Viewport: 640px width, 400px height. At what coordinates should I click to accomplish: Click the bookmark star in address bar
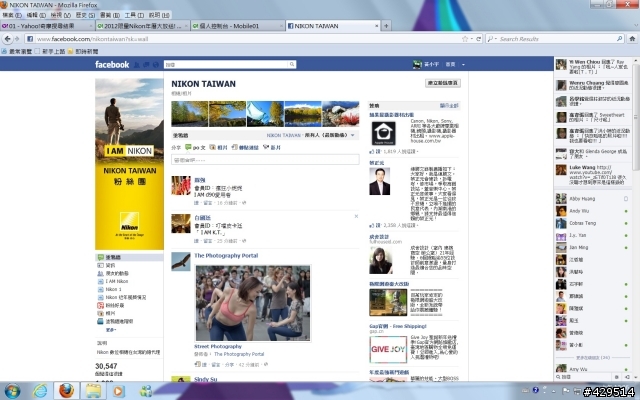(x=465, y=39)
